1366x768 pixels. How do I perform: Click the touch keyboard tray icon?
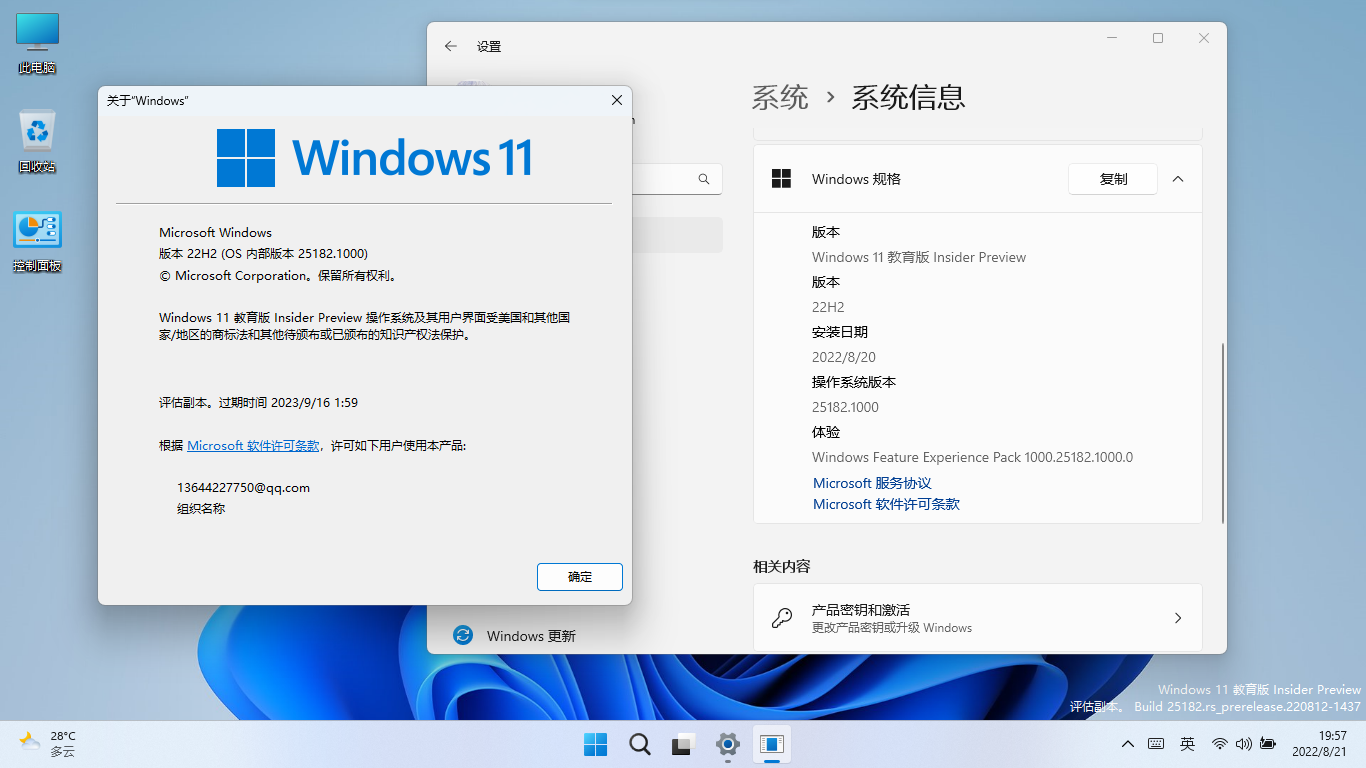coord(1156,744)
